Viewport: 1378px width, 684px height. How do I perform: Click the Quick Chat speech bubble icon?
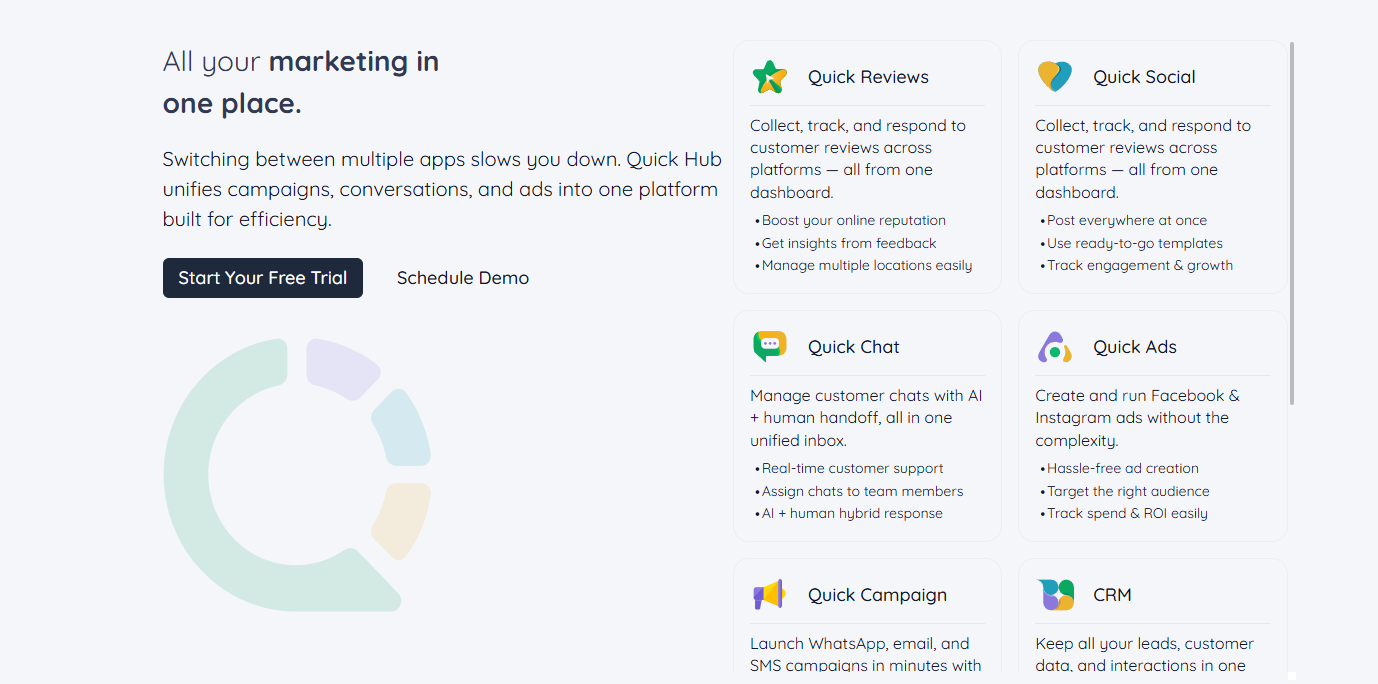pos(769,346)
